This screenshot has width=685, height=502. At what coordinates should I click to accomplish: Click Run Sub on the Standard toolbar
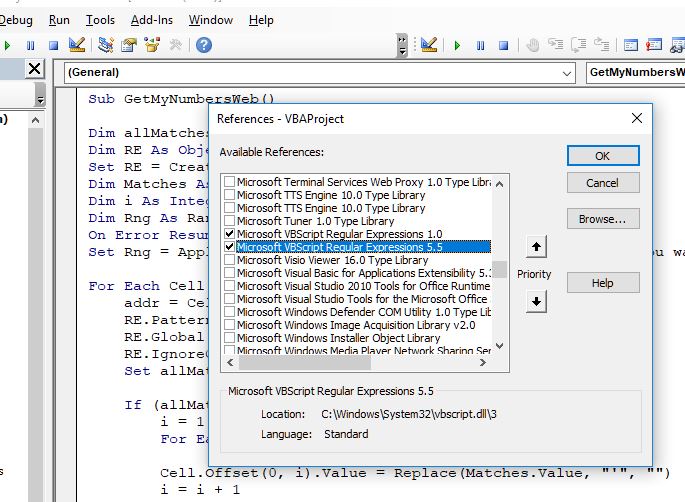[7, 45]
